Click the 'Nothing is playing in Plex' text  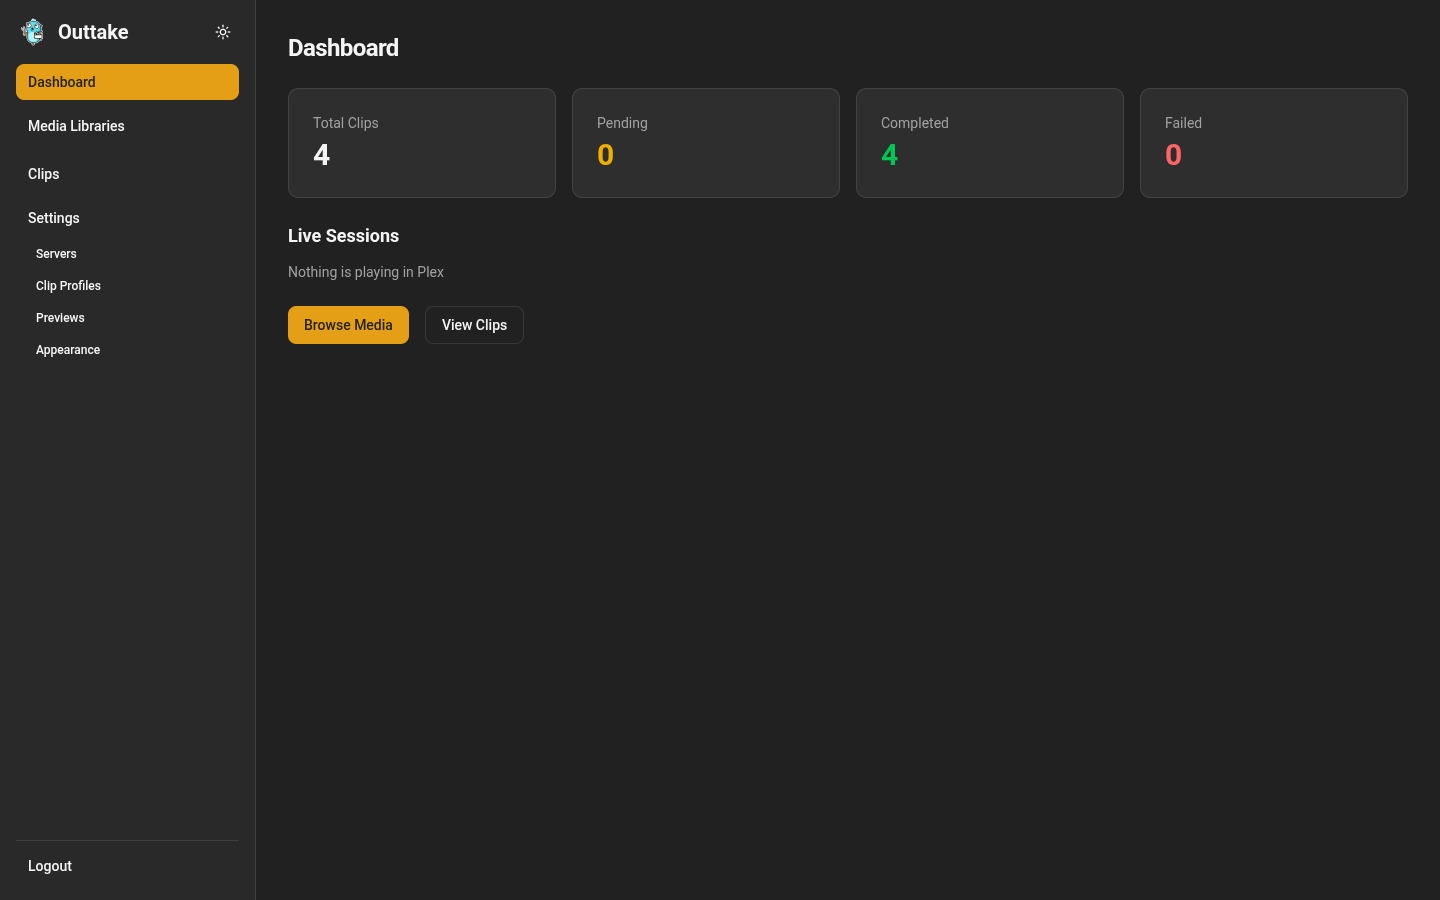366,272
